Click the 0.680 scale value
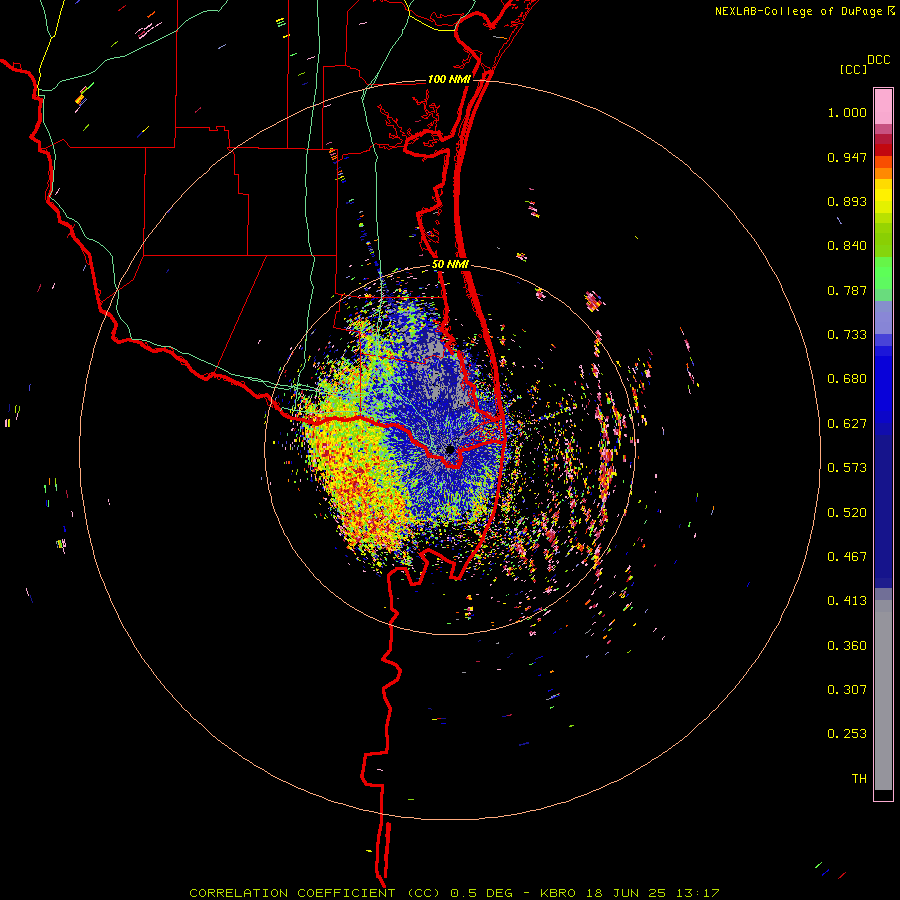 (847, 379)
